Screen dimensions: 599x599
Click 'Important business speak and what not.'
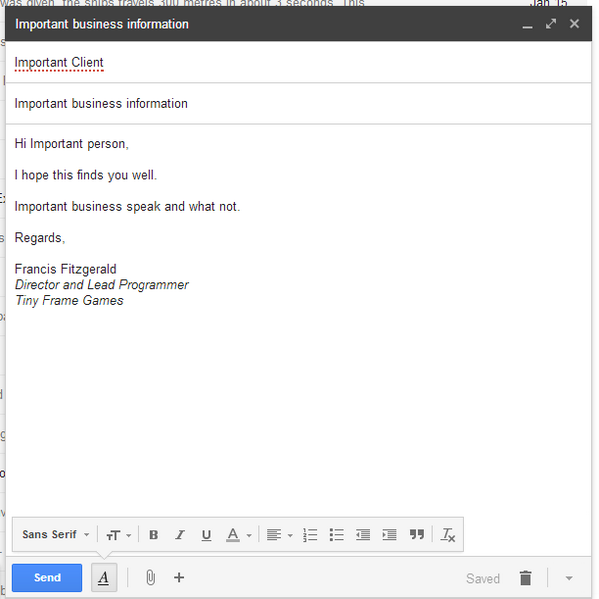127,206
